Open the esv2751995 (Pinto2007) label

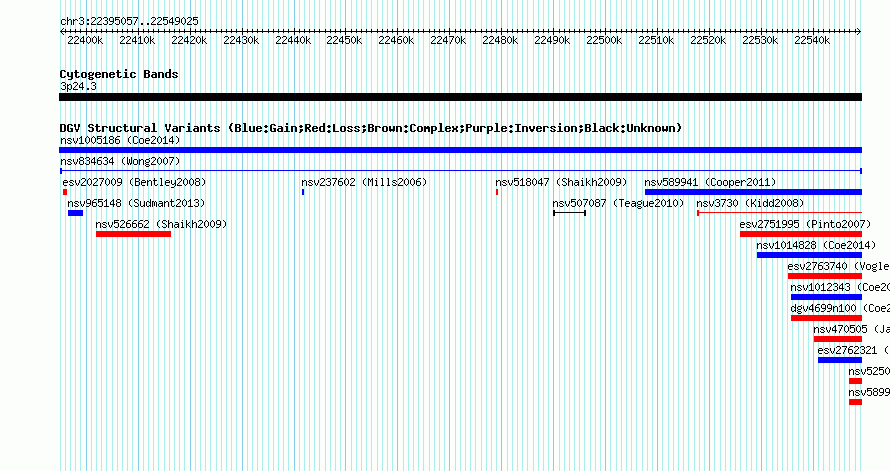pyautogui.click(x=805, y=224)
